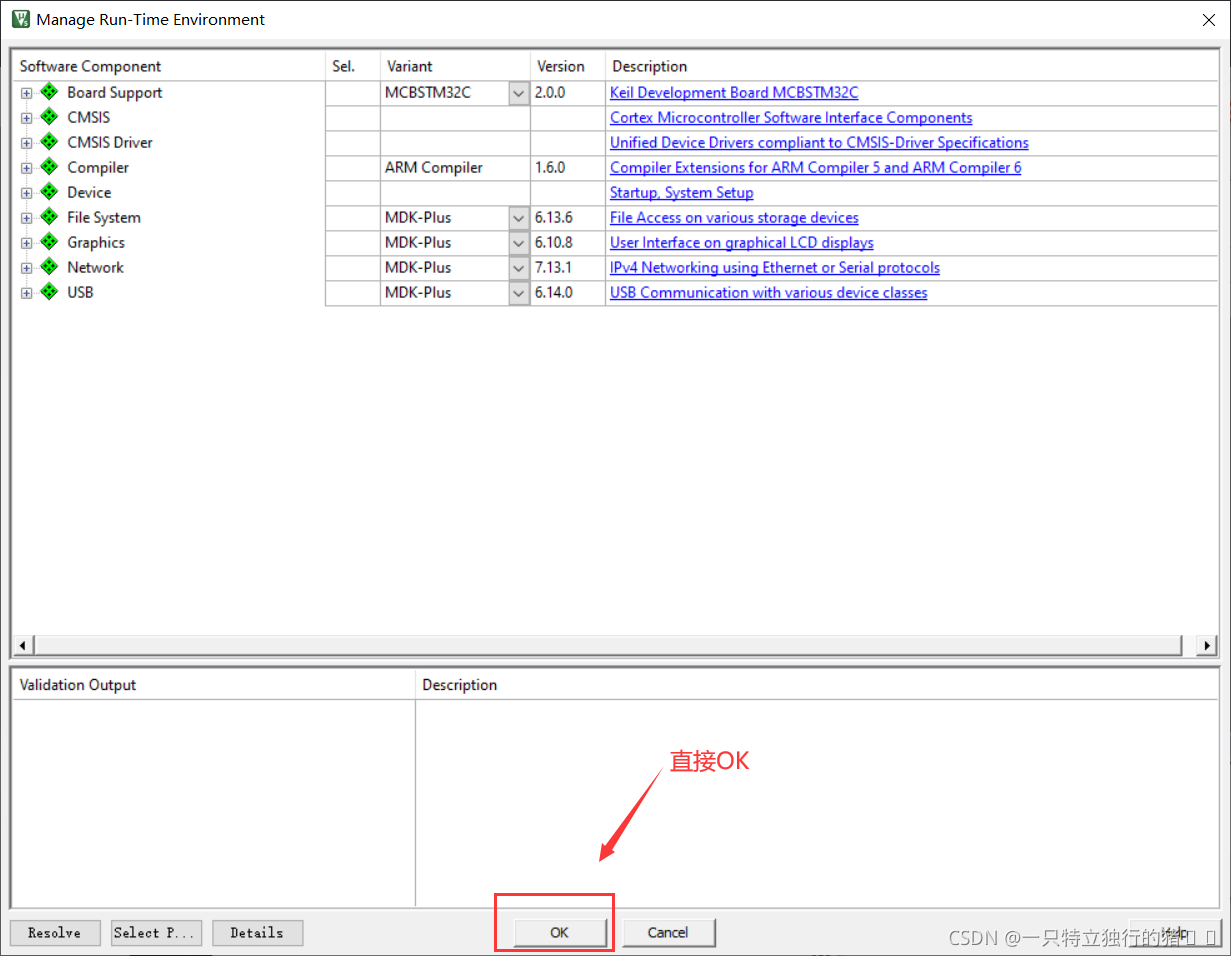Select the Board Support row label

[115, 92]
